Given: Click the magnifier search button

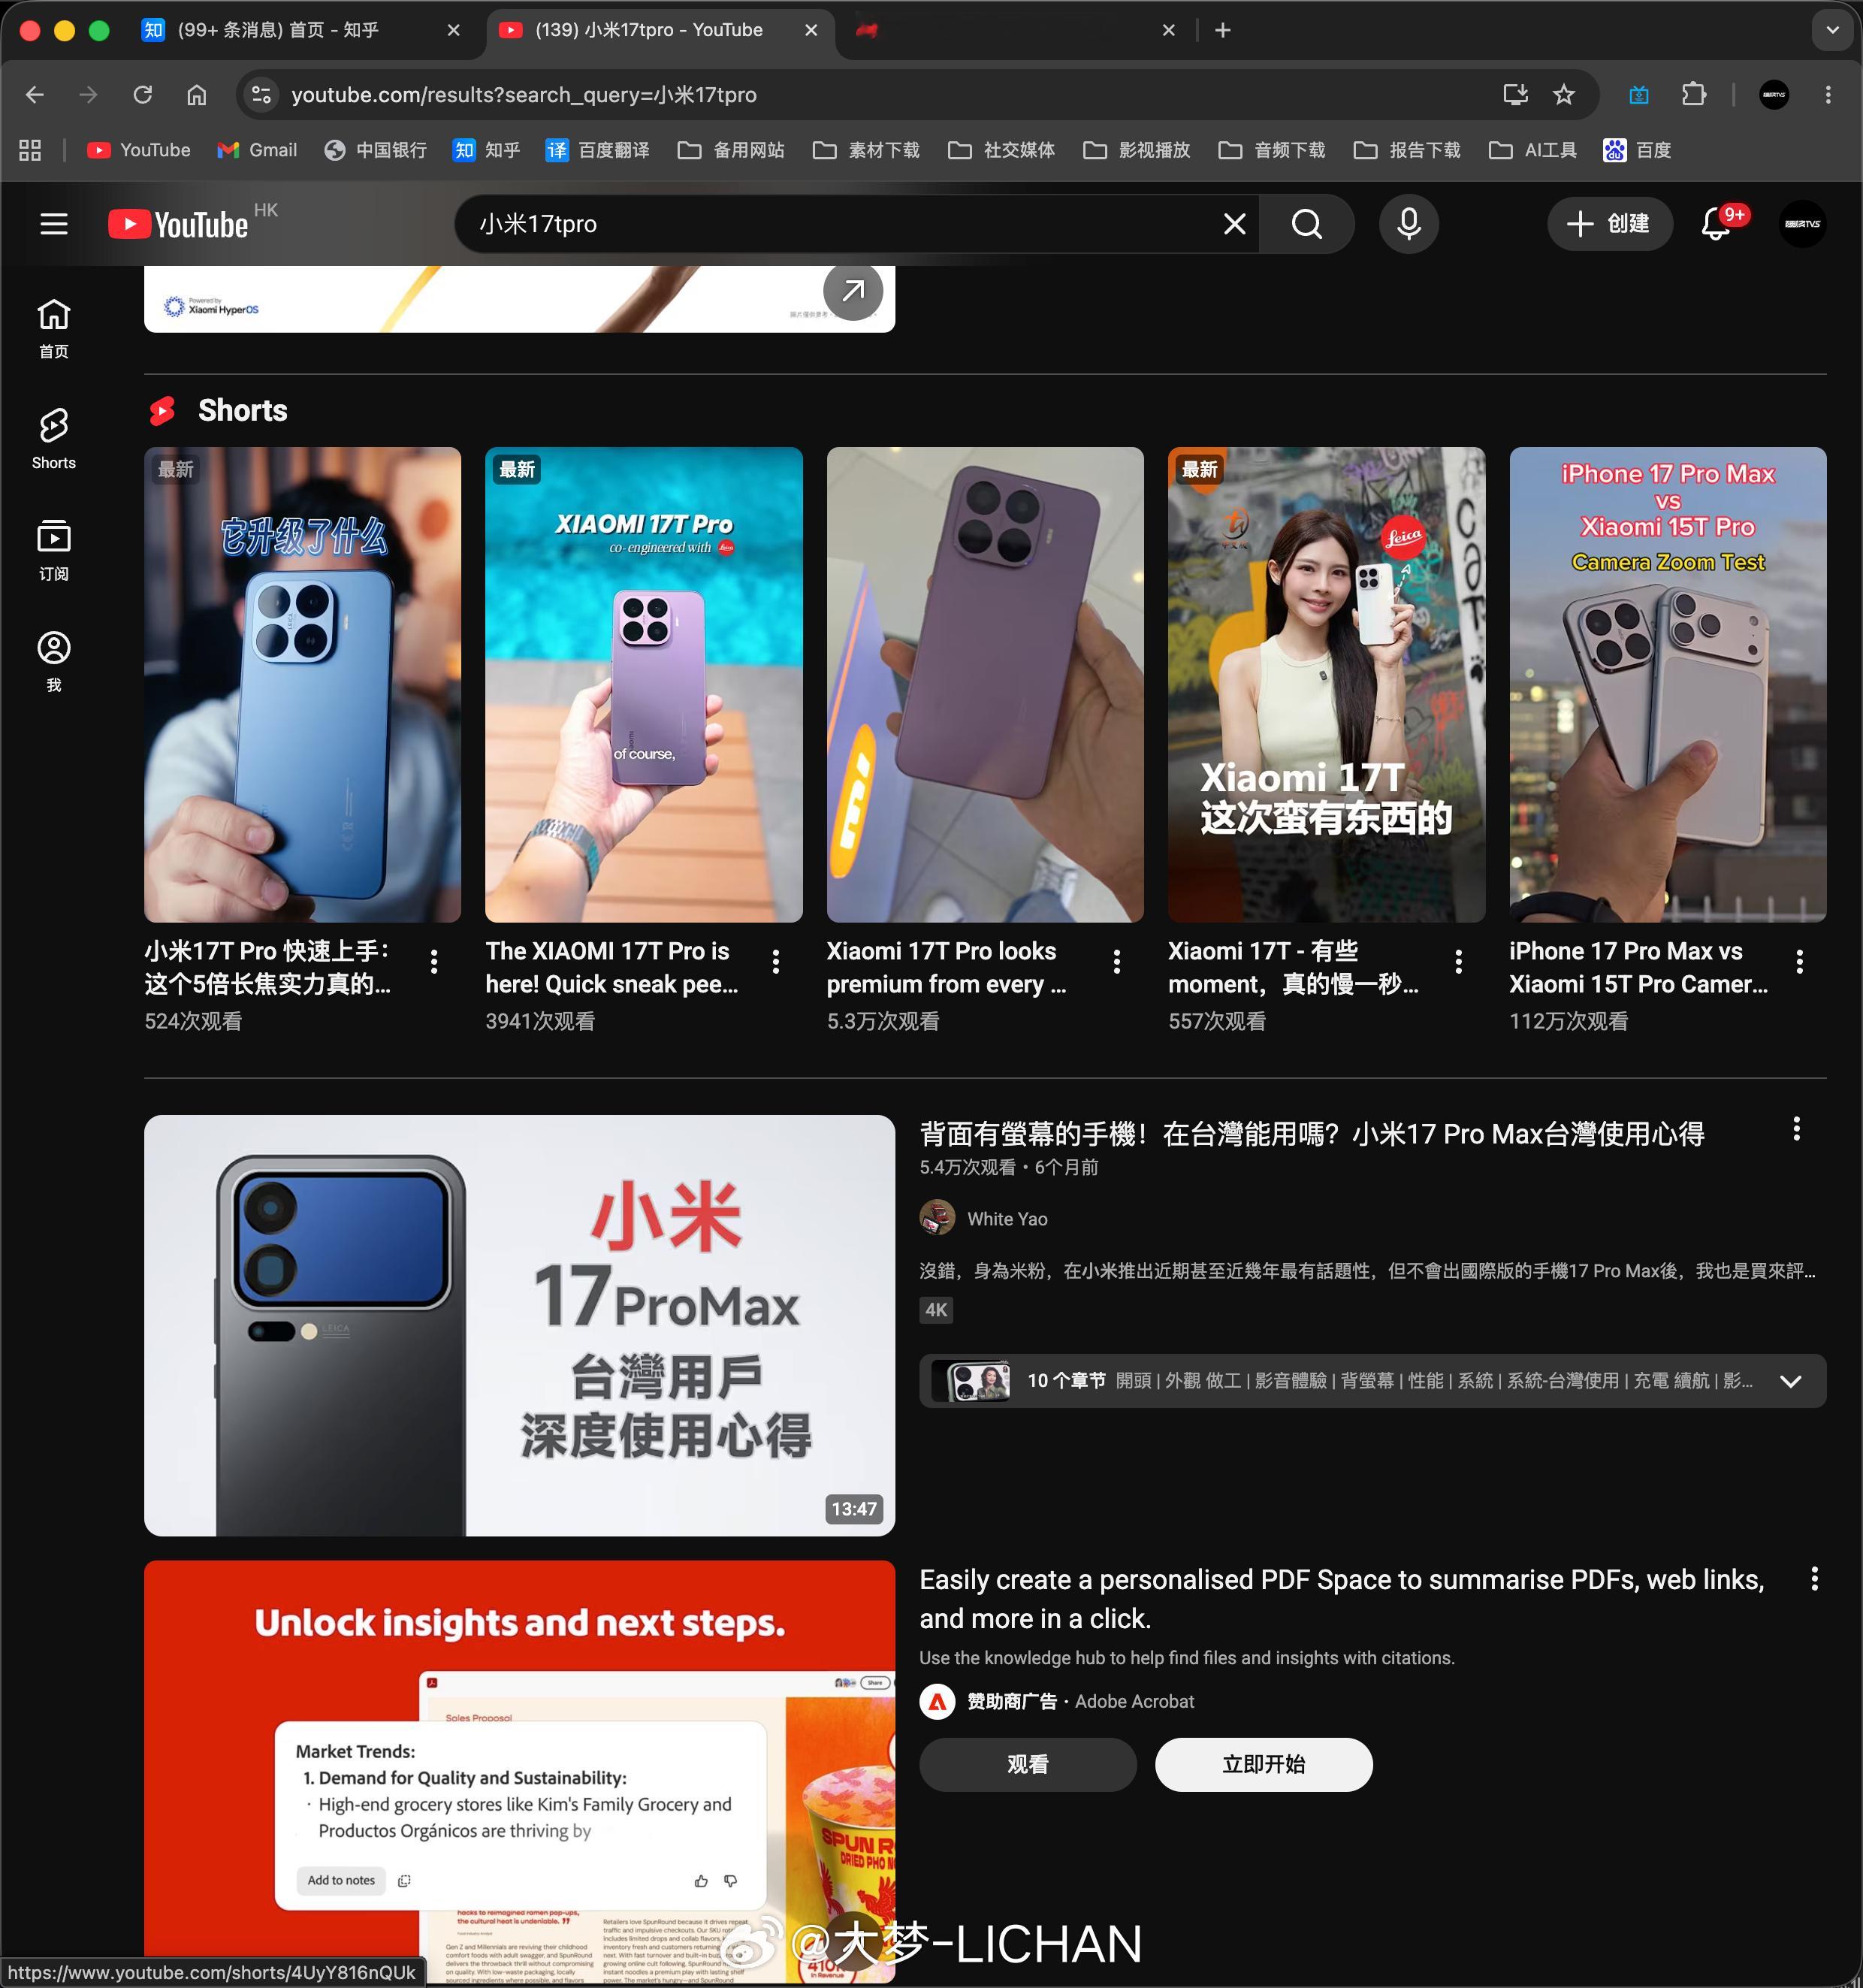Looking at the screenshot, I should [1307, 224].
